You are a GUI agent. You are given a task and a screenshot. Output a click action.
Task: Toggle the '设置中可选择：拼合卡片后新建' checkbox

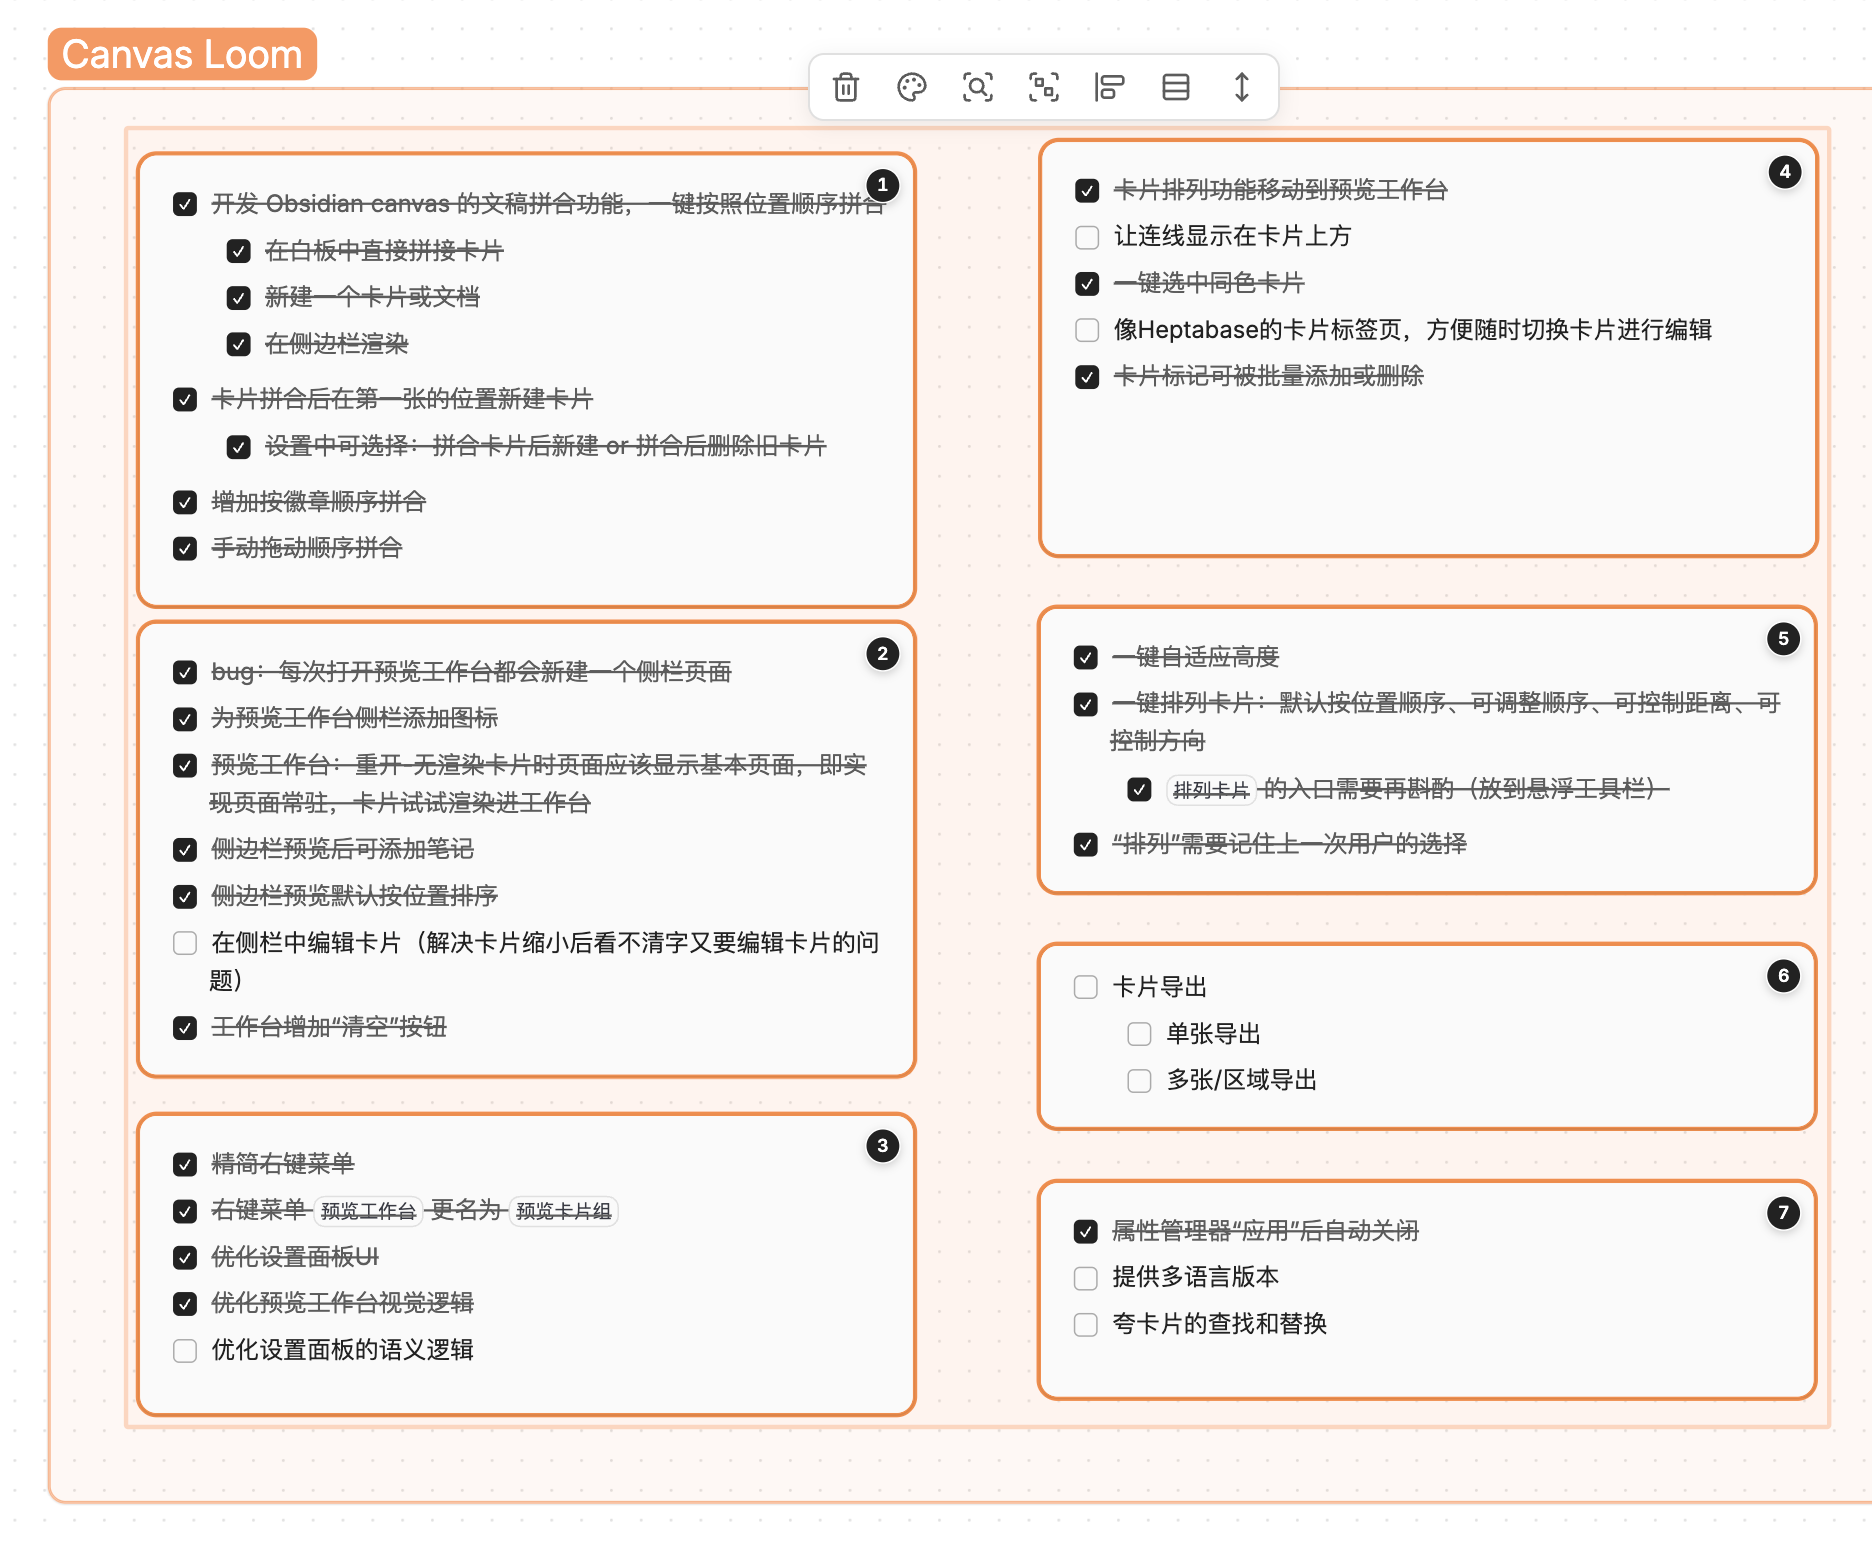(x=238, y=447)
